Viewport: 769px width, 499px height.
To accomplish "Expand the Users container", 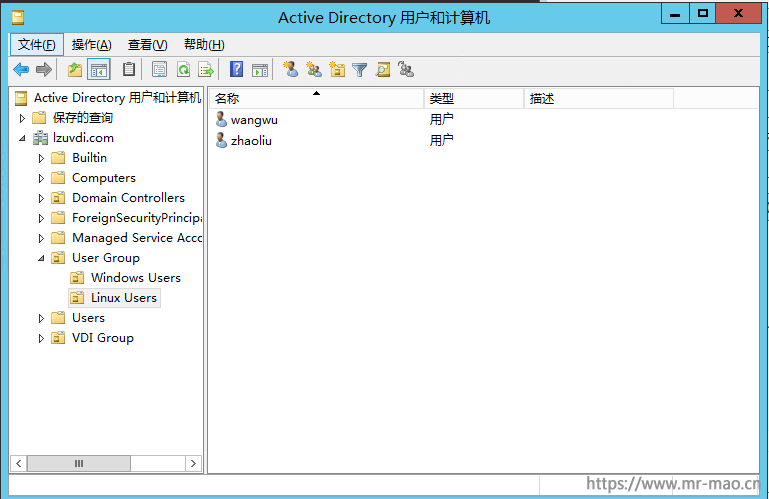I will point(41,318).
